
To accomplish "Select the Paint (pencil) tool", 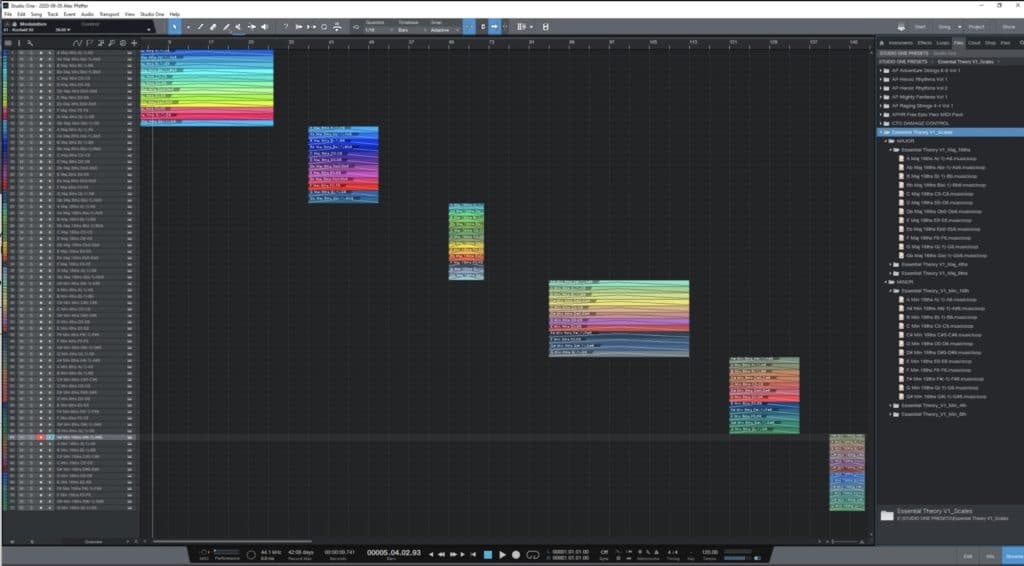I will 226,27.
